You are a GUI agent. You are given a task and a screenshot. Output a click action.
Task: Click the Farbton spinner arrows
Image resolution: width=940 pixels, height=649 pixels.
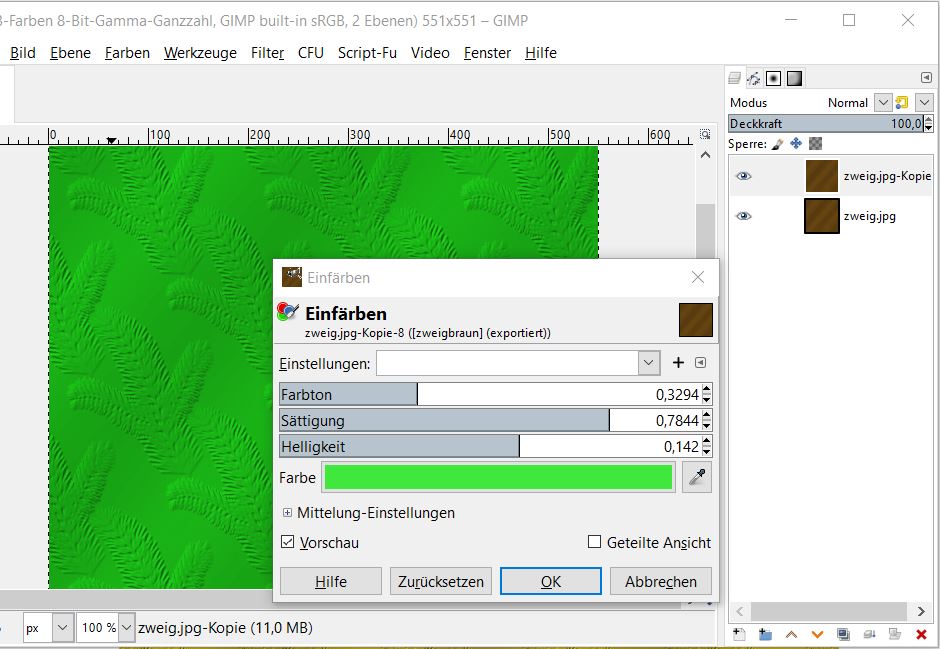click(707, 394)
